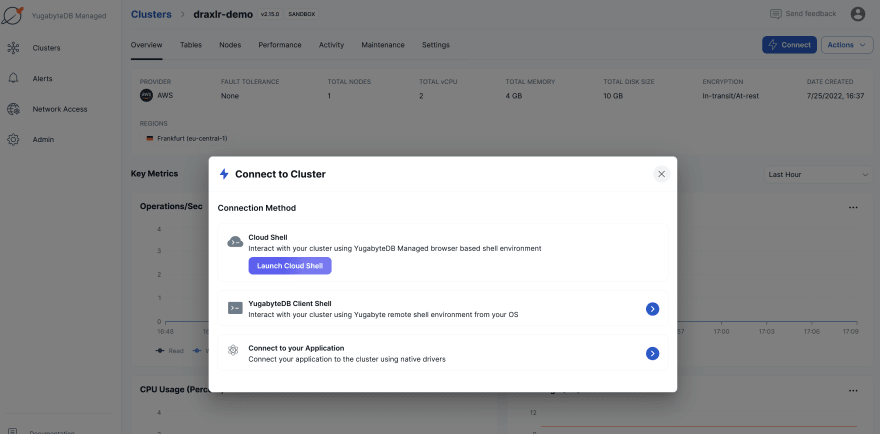
Task: Select Admin in the sidebar
Action: point(43,140)
